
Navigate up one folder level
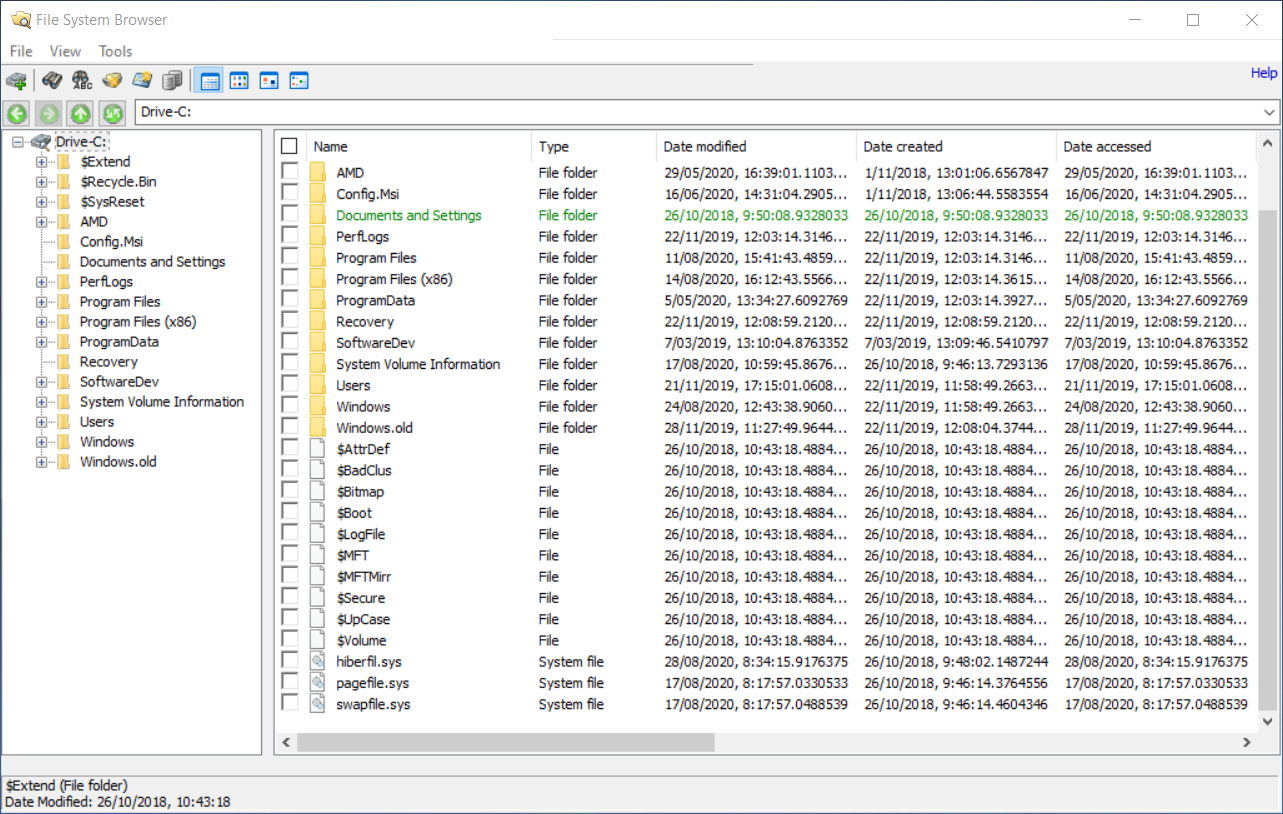80,113
